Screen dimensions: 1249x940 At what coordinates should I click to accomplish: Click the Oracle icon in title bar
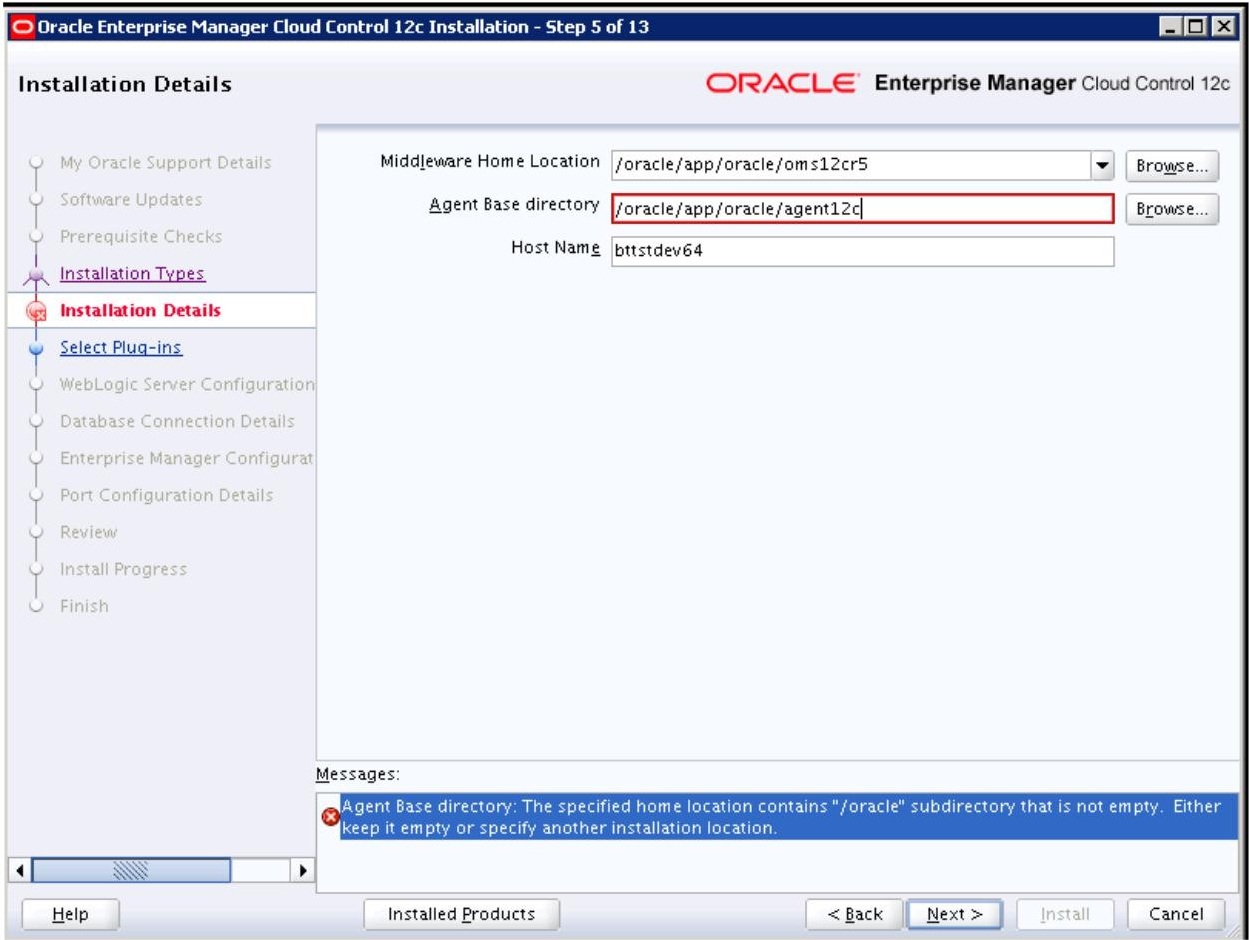(x=22, y=27)
